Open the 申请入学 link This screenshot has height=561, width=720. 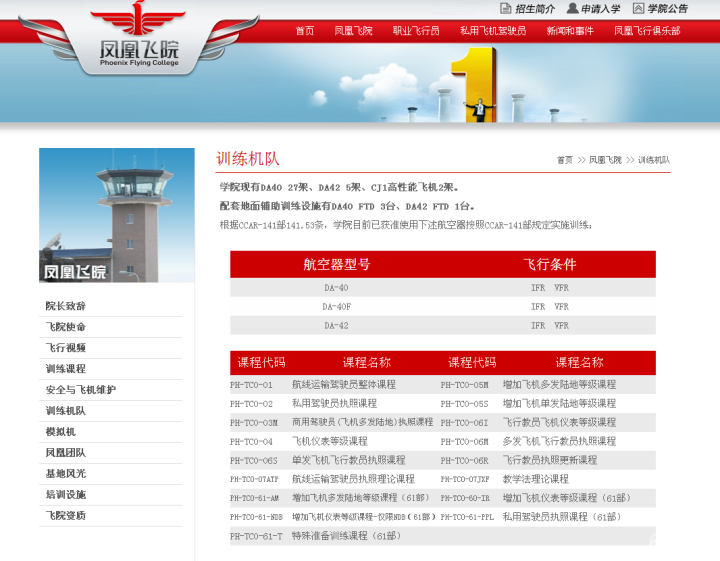601,9
